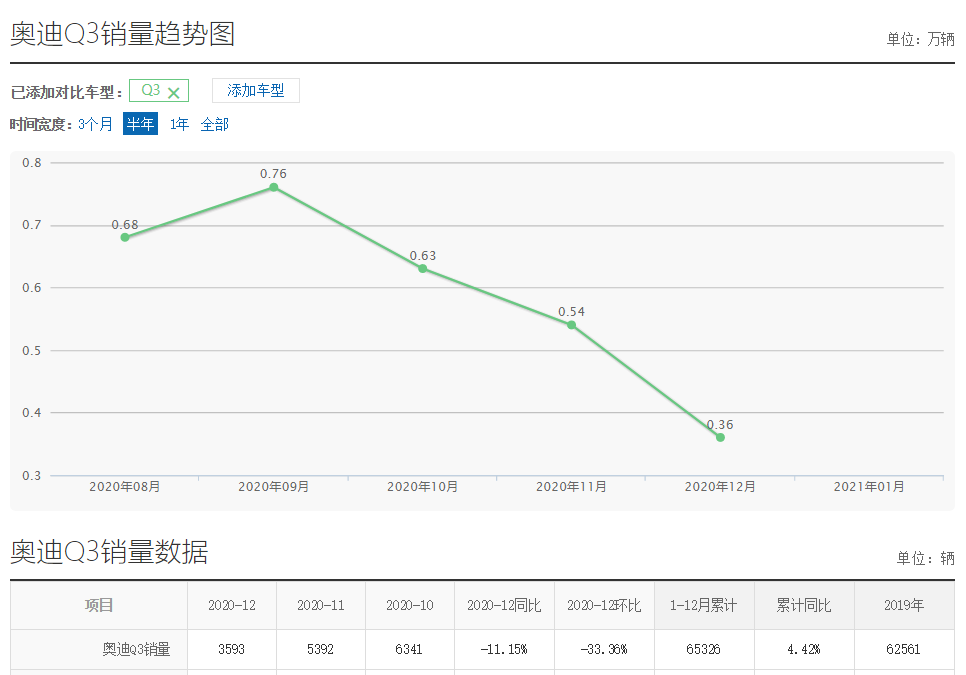Click the 5392 sales cell
Viewport: 966px width, 675px height.
click(x=321, y=649)
